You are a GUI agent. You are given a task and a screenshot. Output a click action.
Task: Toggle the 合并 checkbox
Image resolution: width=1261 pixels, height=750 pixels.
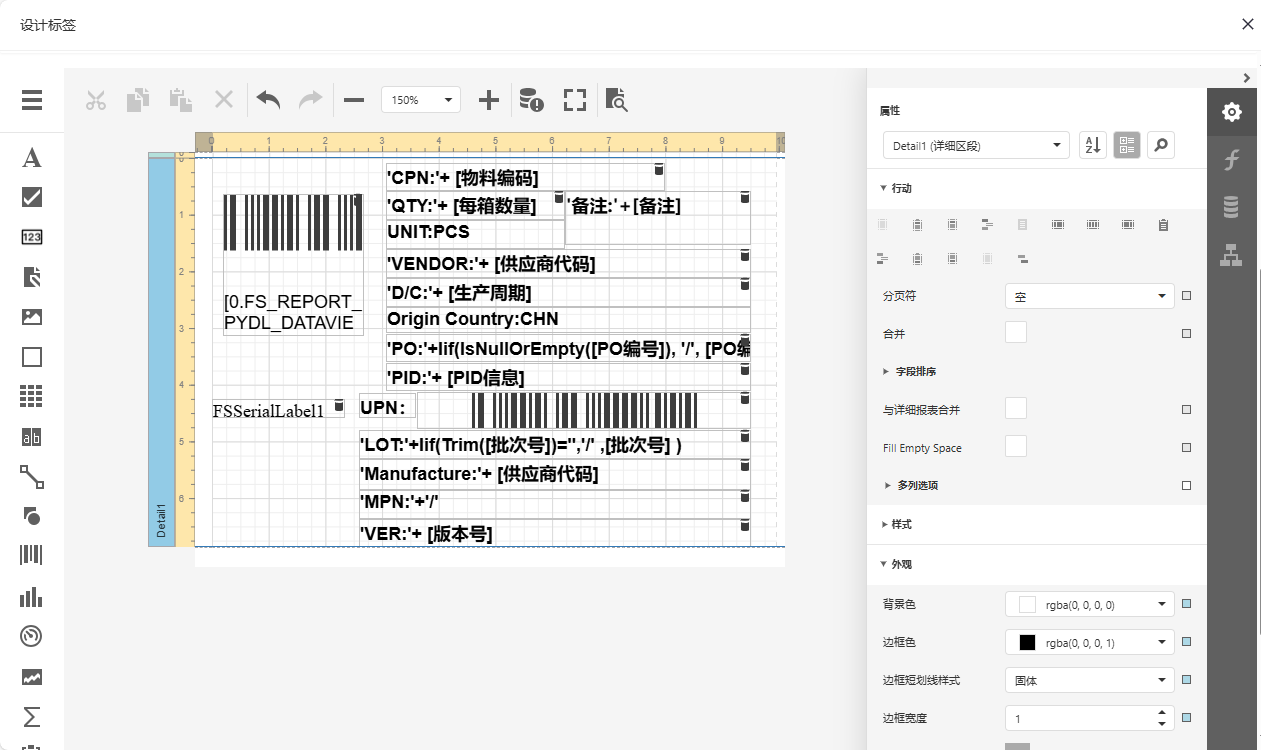tap(1016, 333)
